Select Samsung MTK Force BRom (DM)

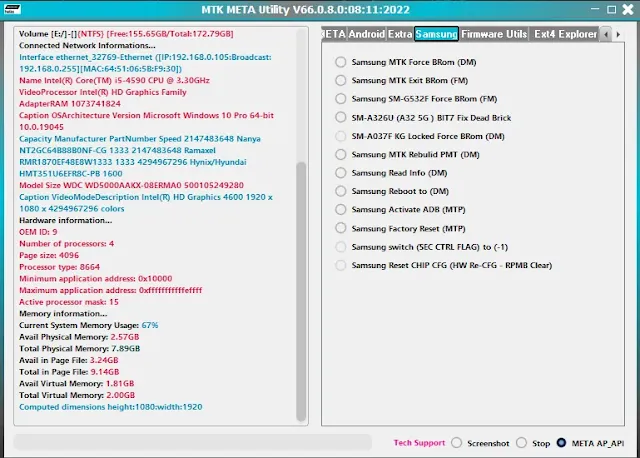(340, 62)
